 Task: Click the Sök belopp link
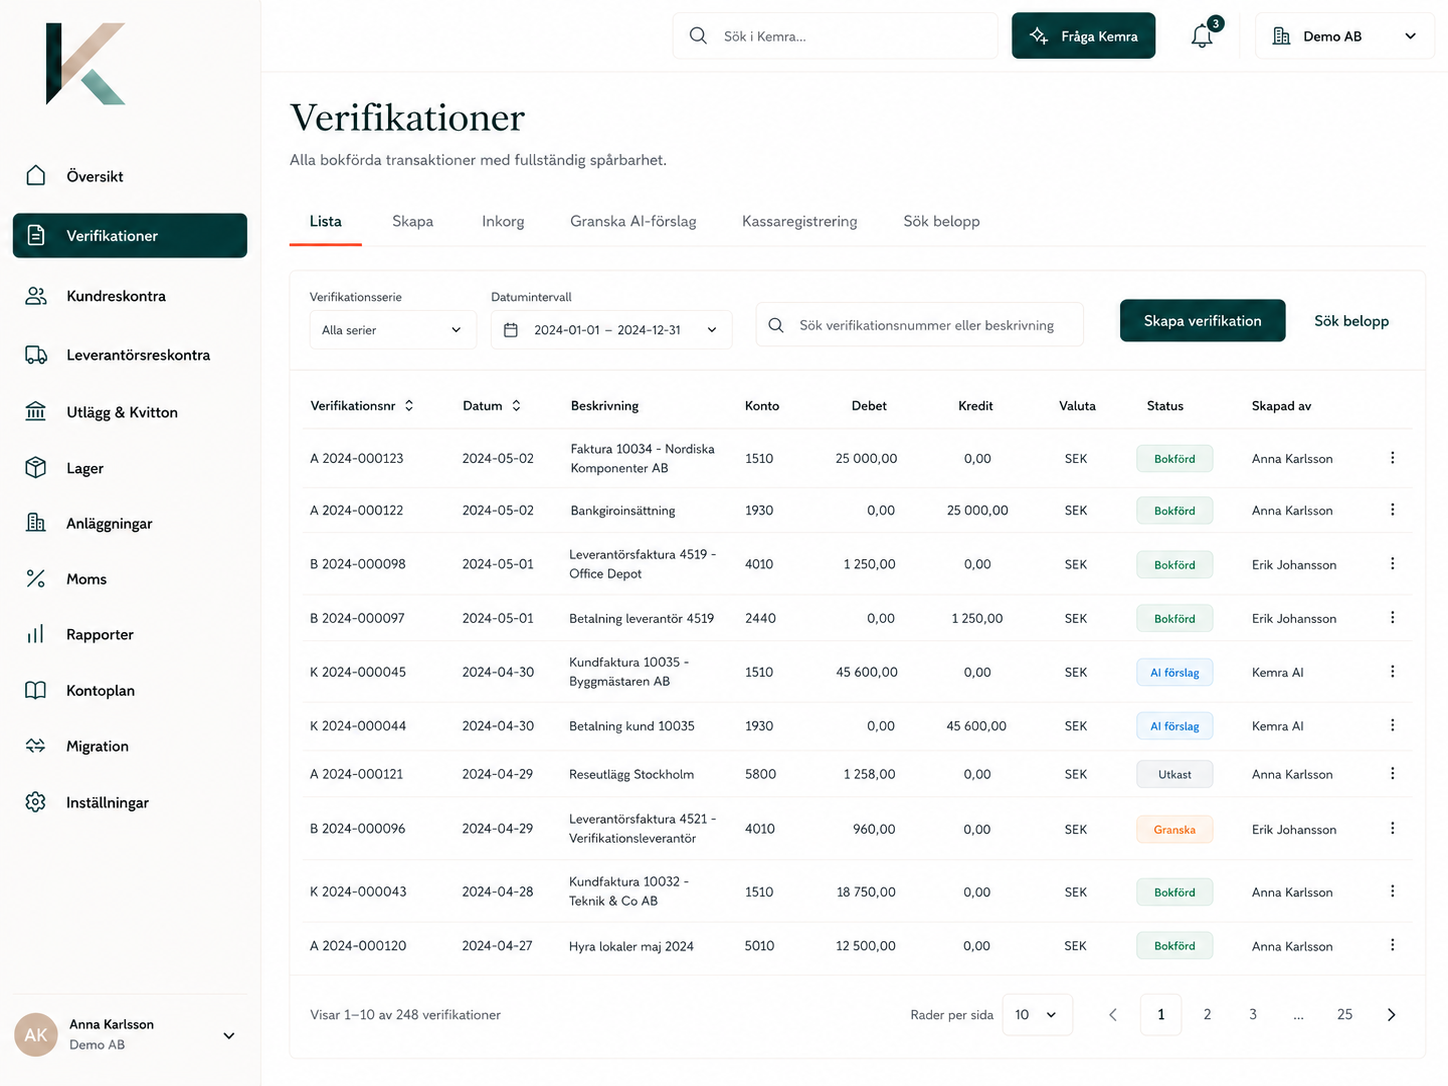point(1352,321)
